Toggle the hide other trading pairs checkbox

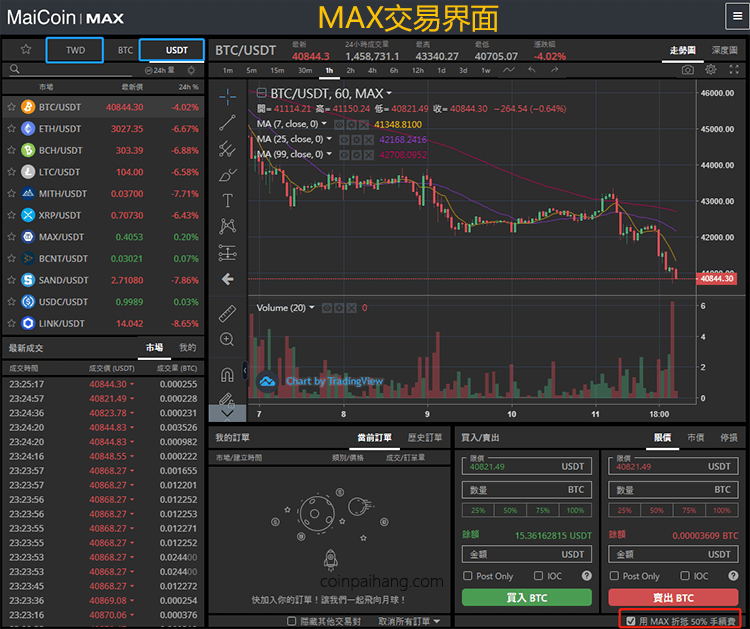coord(291,621)
